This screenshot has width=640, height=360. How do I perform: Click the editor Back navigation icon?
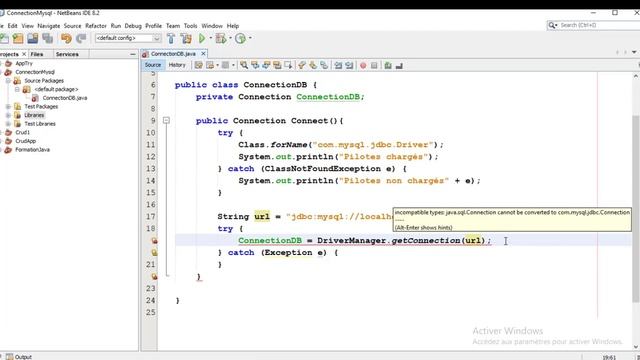pyautogui.click(x=210, y=65)
